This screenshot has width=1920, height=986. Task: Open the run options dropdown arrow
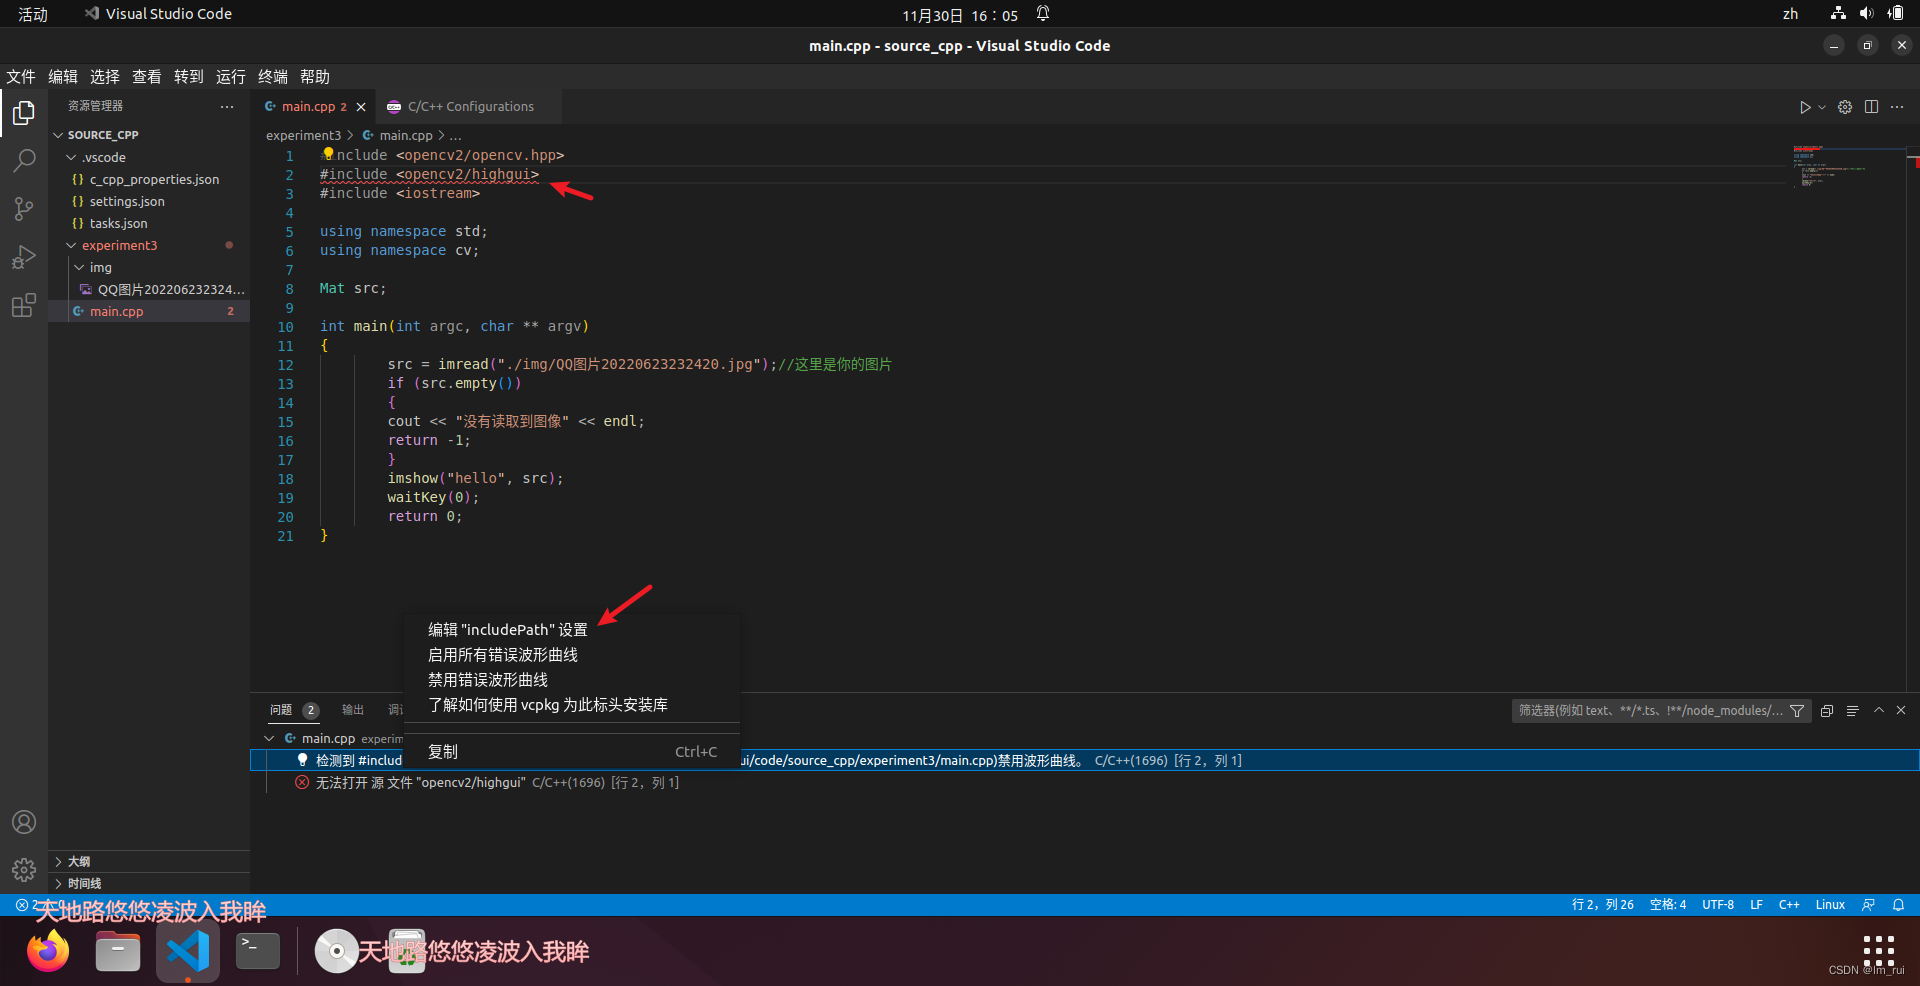[x=1822, y=107]
